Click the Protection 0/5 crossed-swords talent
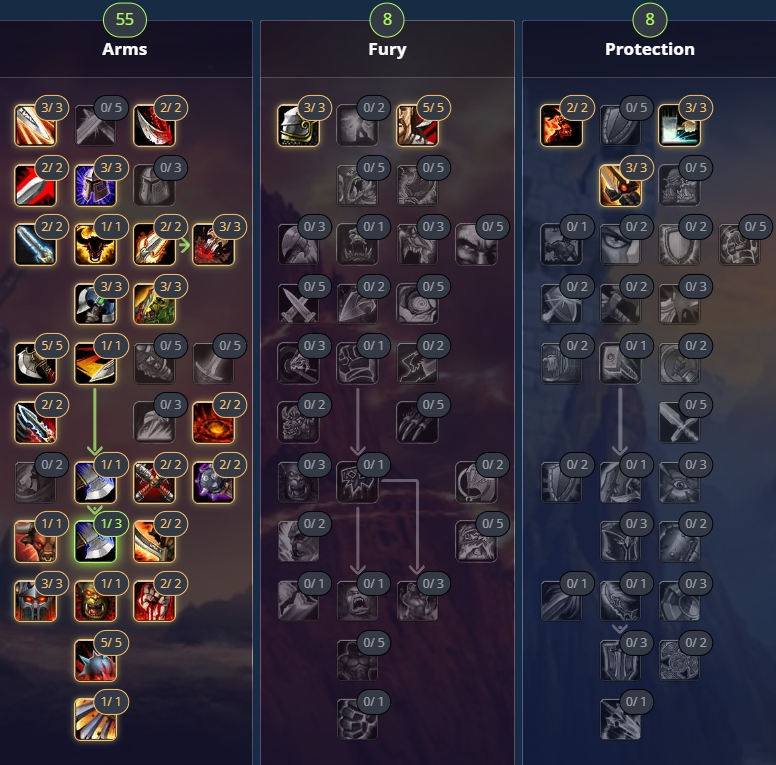 click(x=679, y=422)
